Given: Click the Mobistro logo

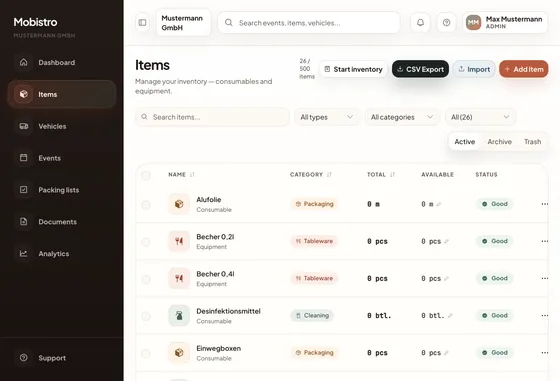Looking at the screenshot, I should pyautogui.click(x=35, y=22).
